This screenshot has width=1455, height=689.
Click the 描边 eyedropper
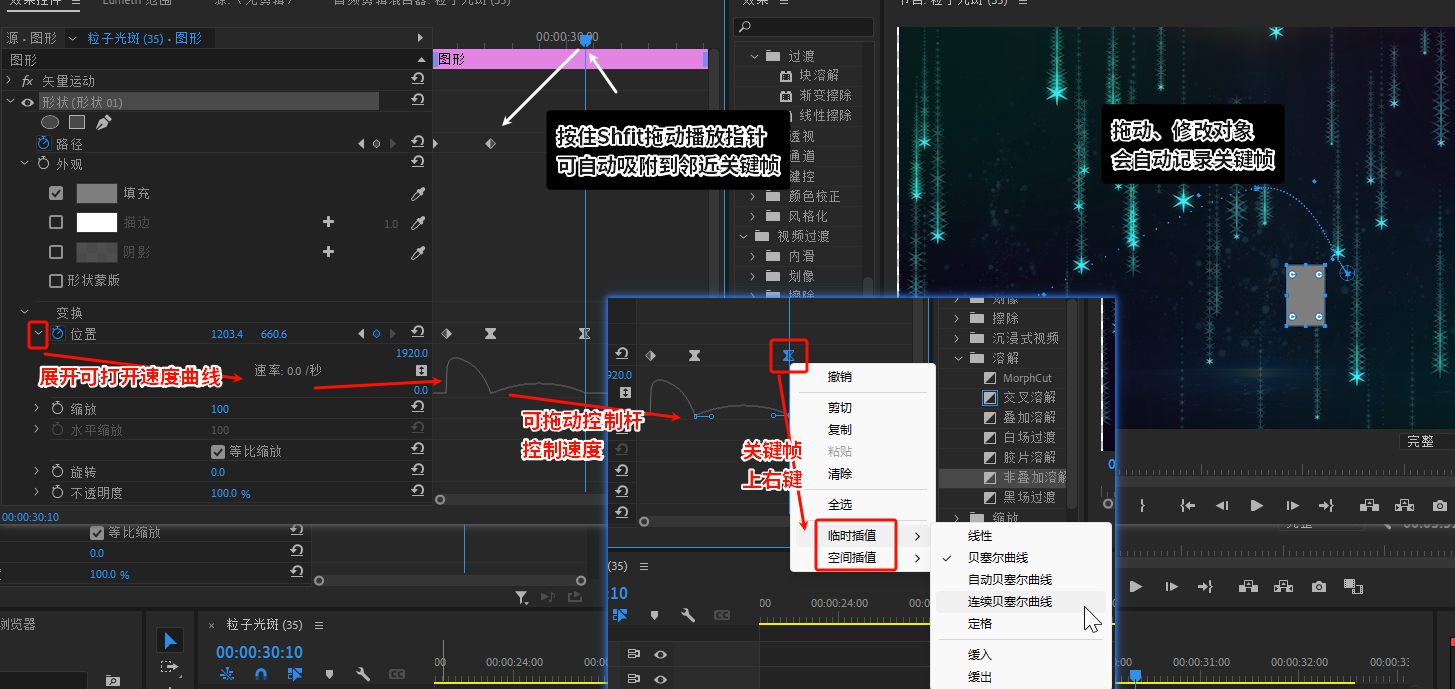[x=417, y=223]
